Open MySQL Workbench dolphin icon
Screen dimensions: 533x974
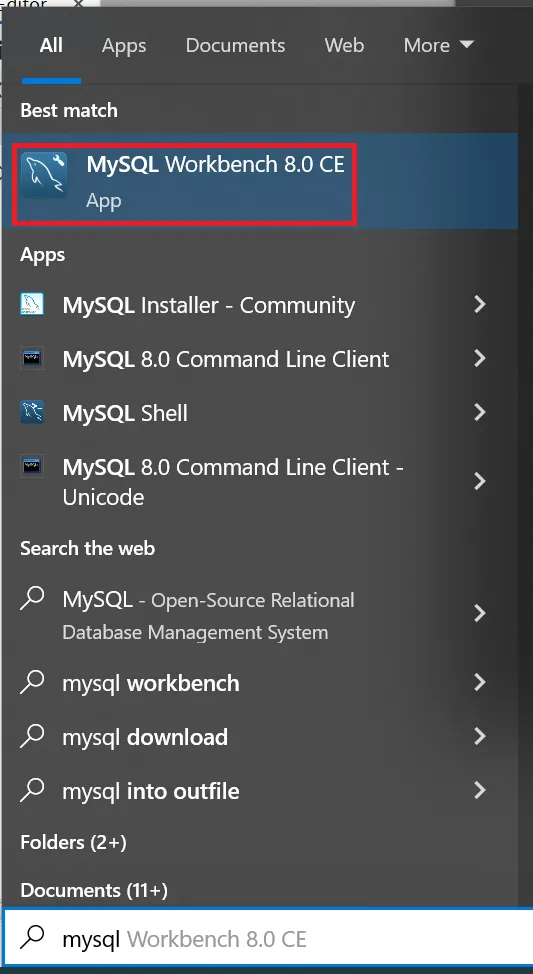43,176
